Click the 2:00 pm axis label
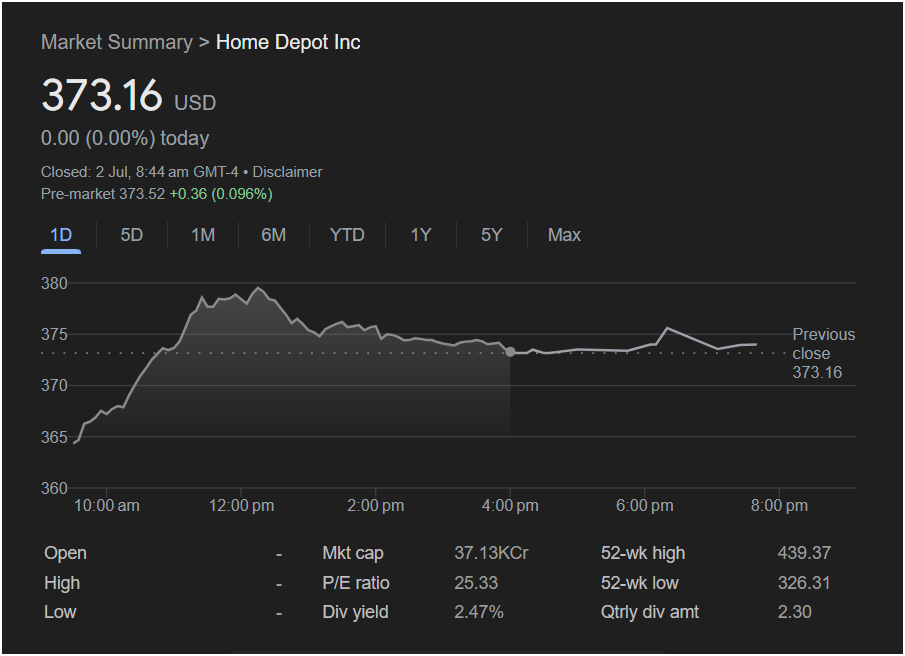Viewport: 905px width, 656px height. 376,506
